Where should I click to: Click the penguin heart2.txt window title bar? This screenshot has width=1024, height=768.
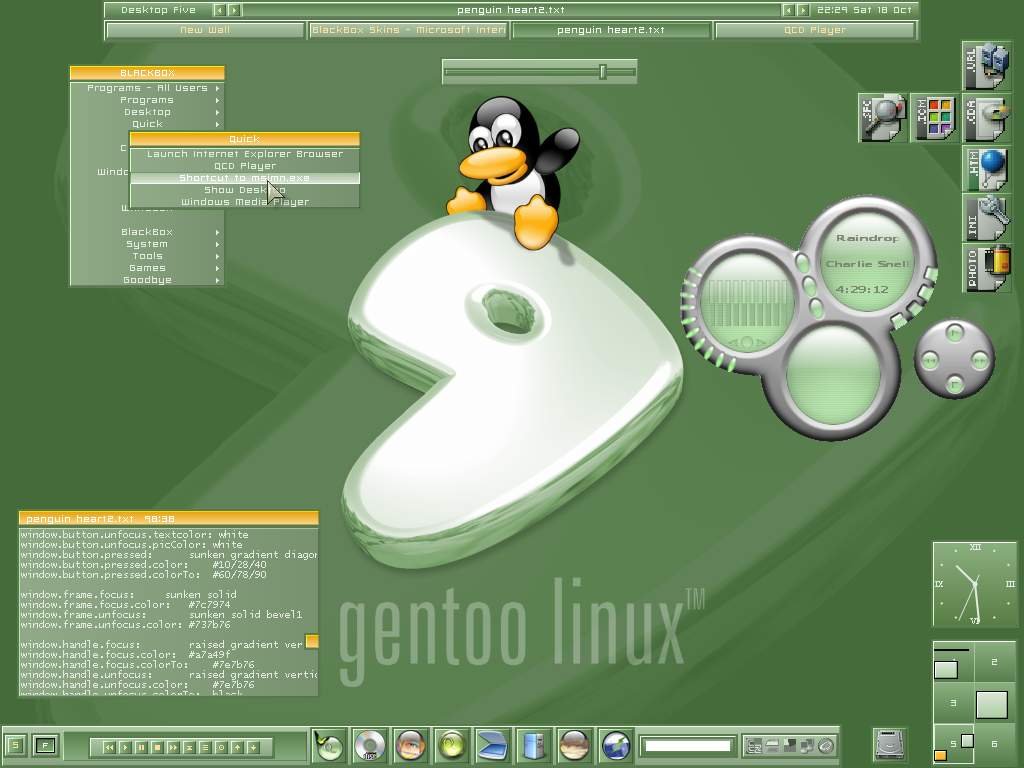pos(168,519)
